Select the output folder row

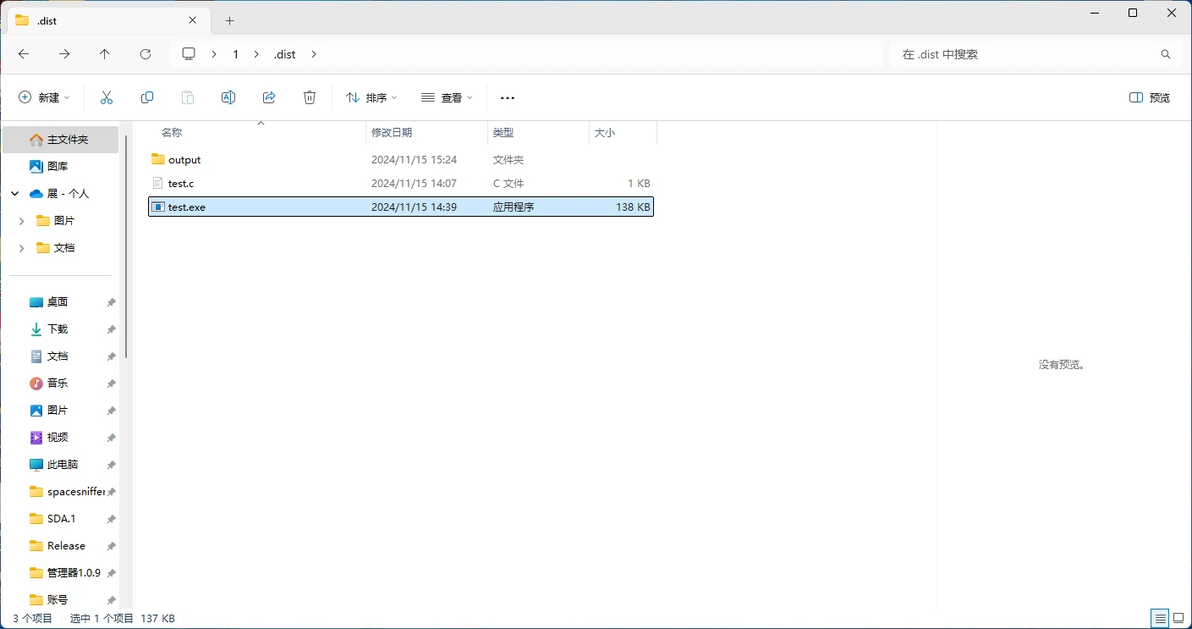(x=401, y=160)
